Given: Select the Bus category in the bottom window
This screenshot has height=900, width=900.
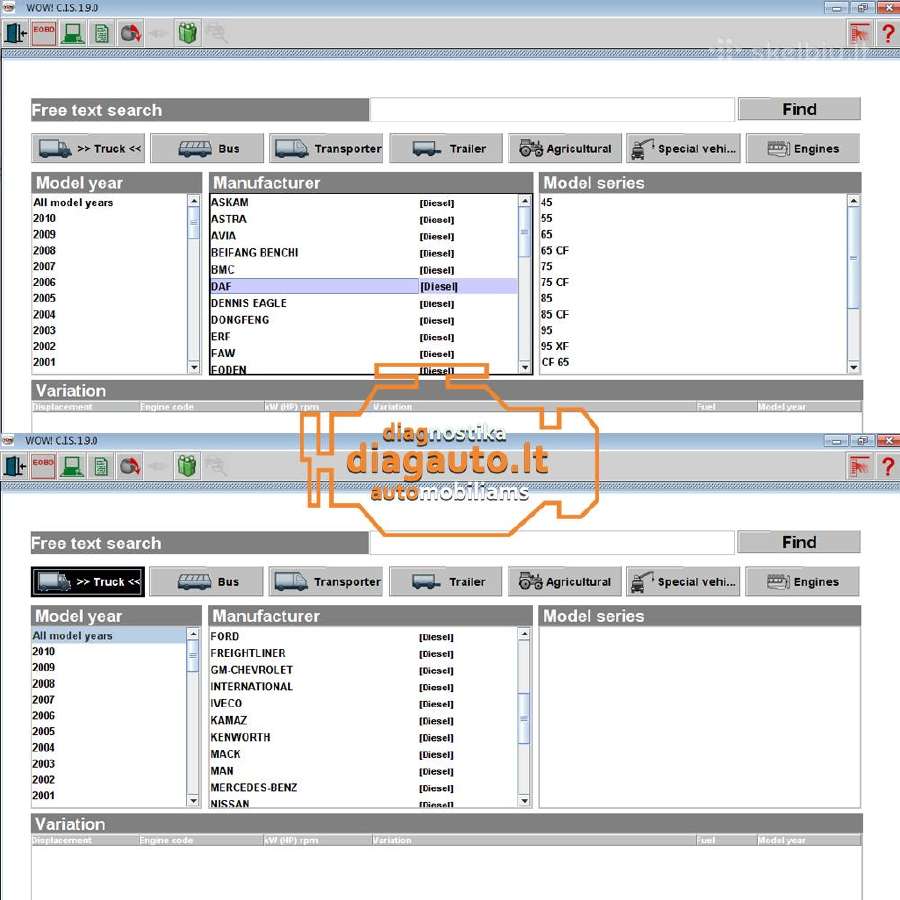Looking at the screenshot, I should pyautogui.click(x=207, y=582).
